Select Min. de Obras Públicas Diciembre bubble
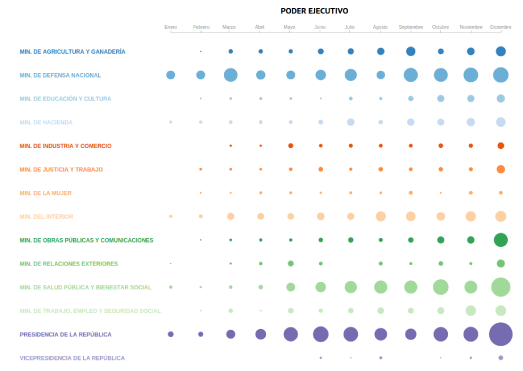 (501, 240)
